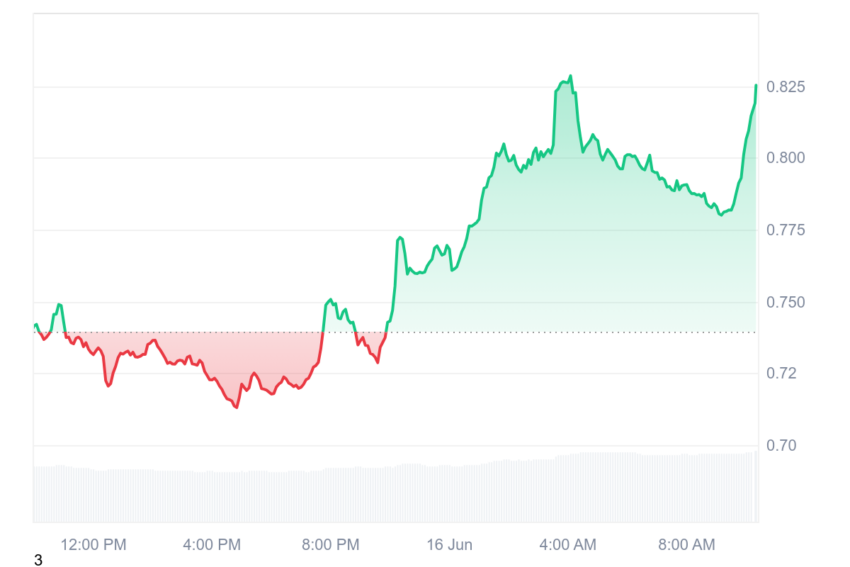Click the highest green peak near 4:00 AM
Viewport: 850px width, 567px height.
[570, 76]
